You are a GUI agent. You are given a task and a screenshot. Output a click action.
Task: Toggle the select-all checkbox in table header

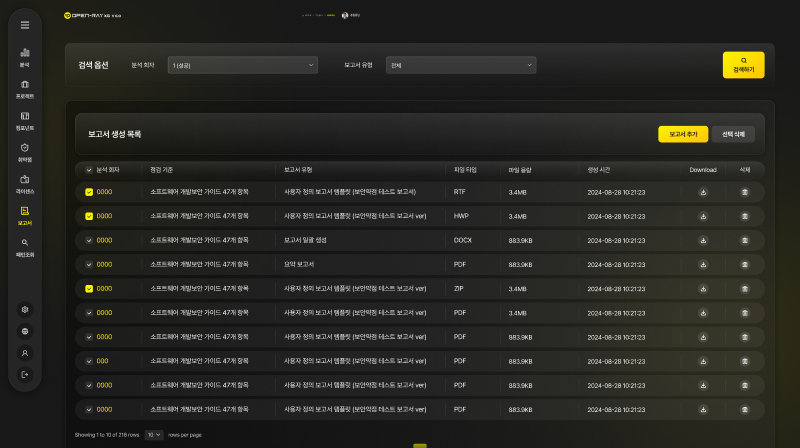[89, 170]
